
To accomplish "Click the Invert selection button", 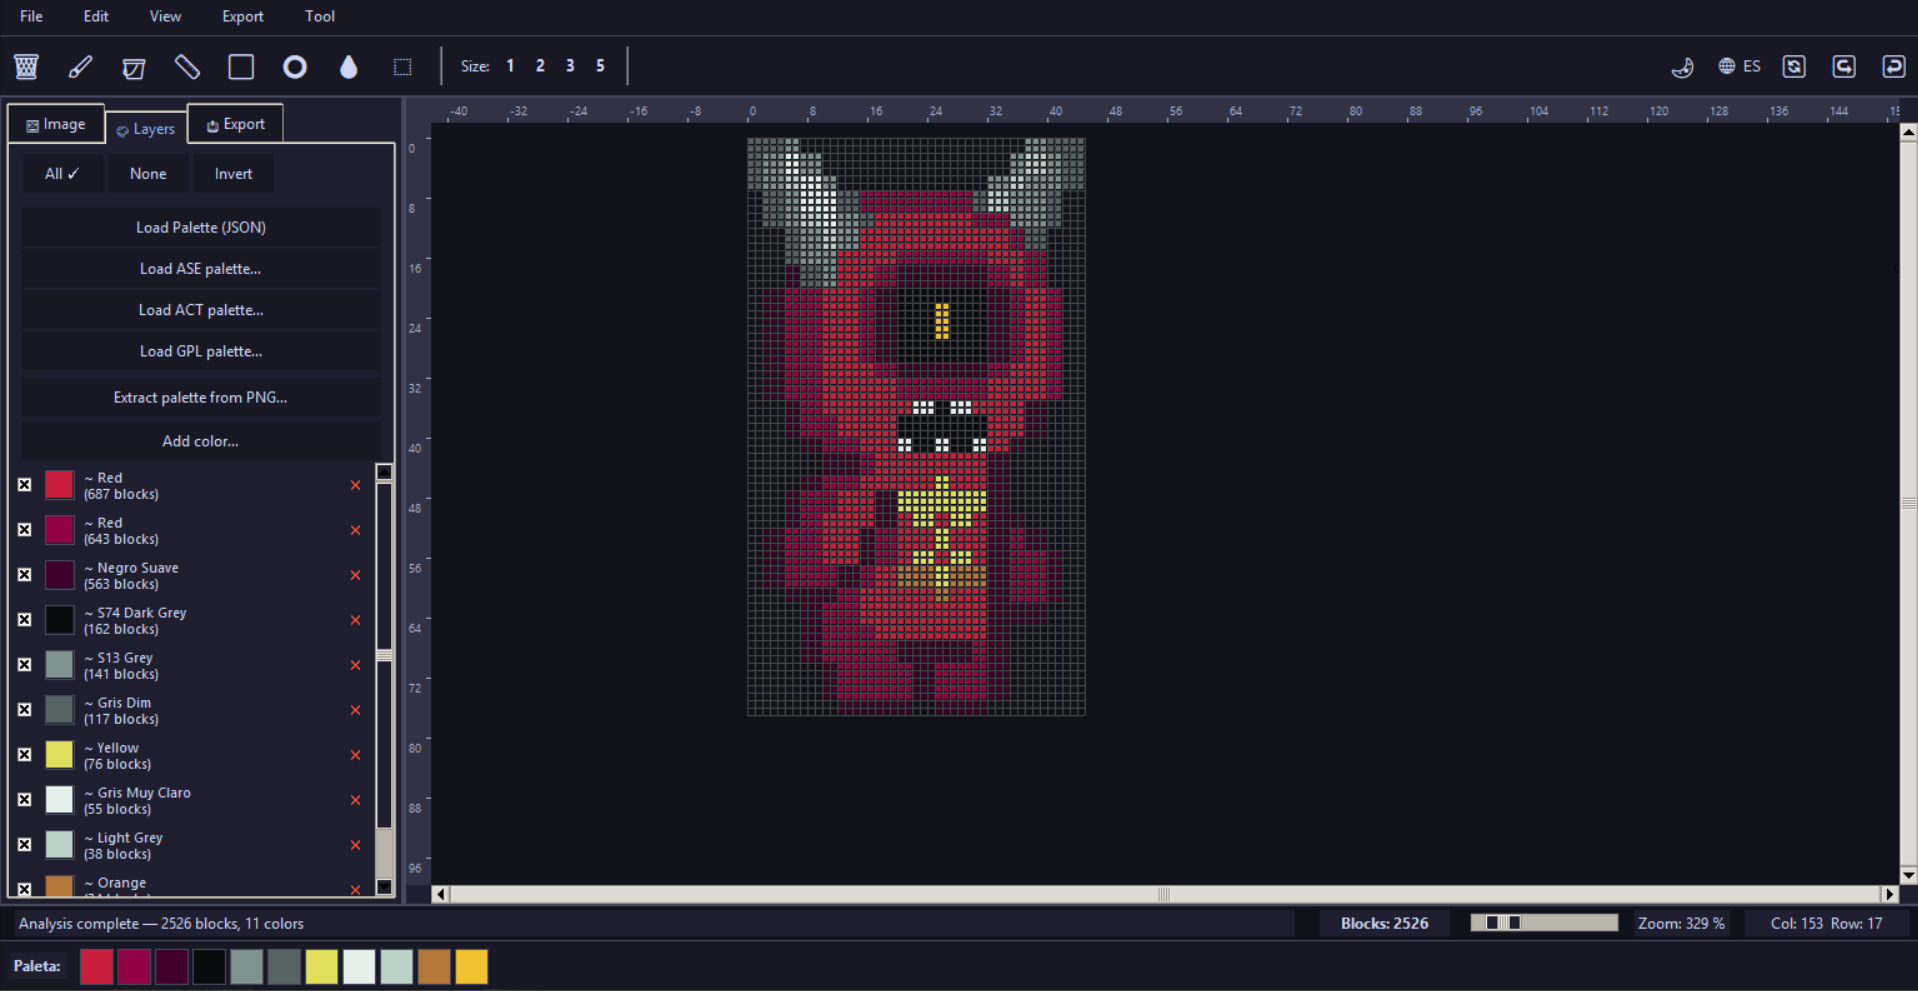I will [x=233, y=174].
